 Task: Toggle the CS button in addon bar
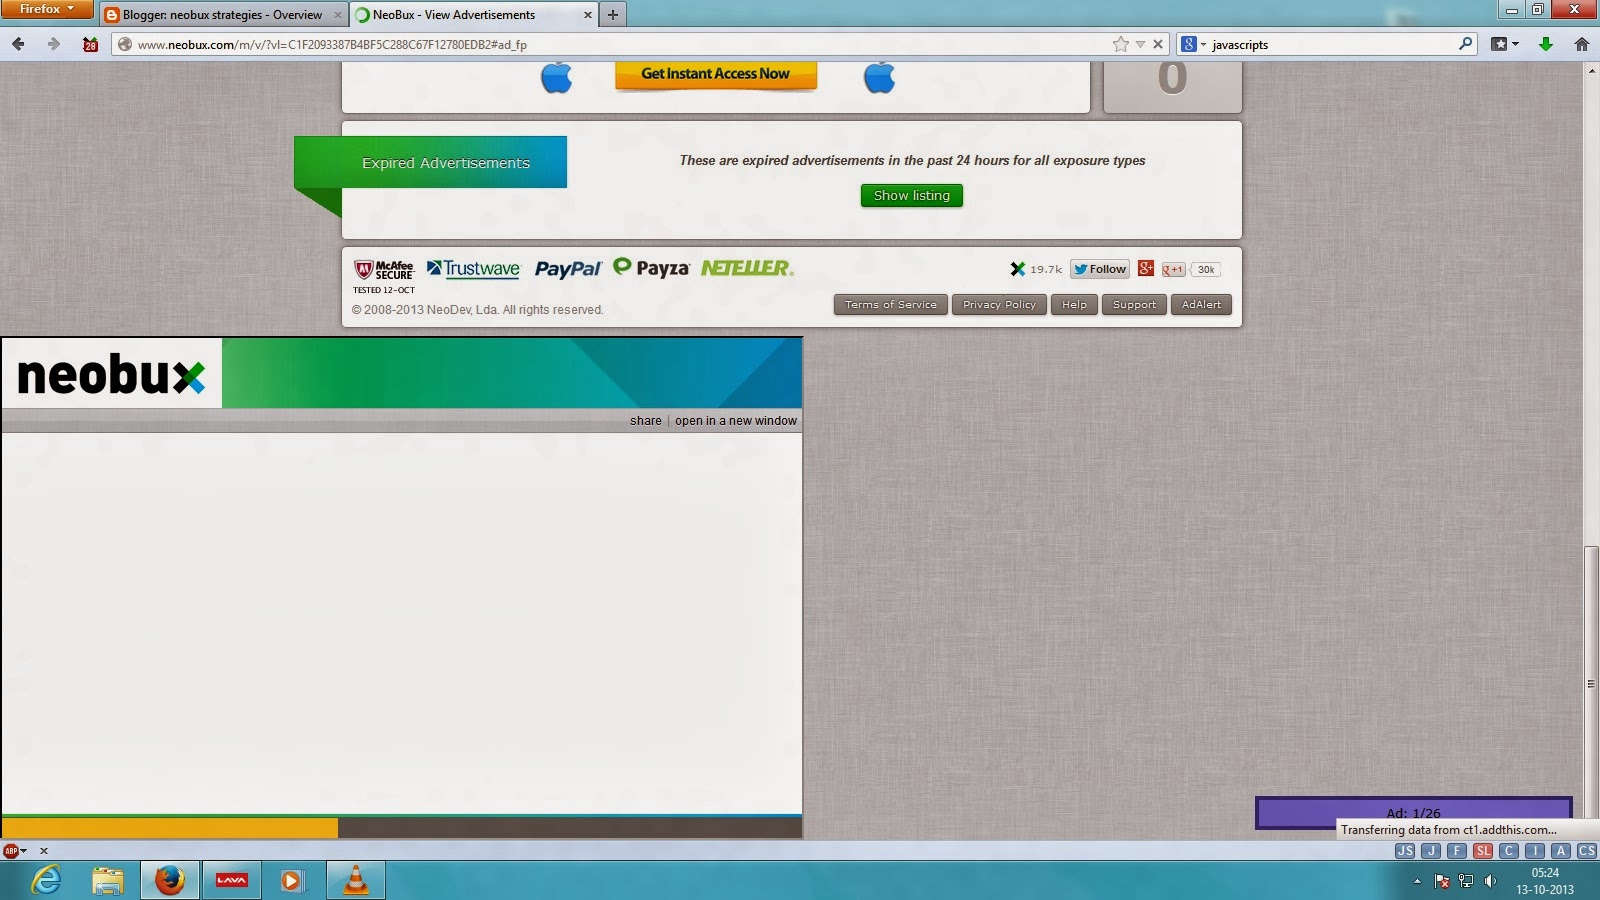(1587, 851)
